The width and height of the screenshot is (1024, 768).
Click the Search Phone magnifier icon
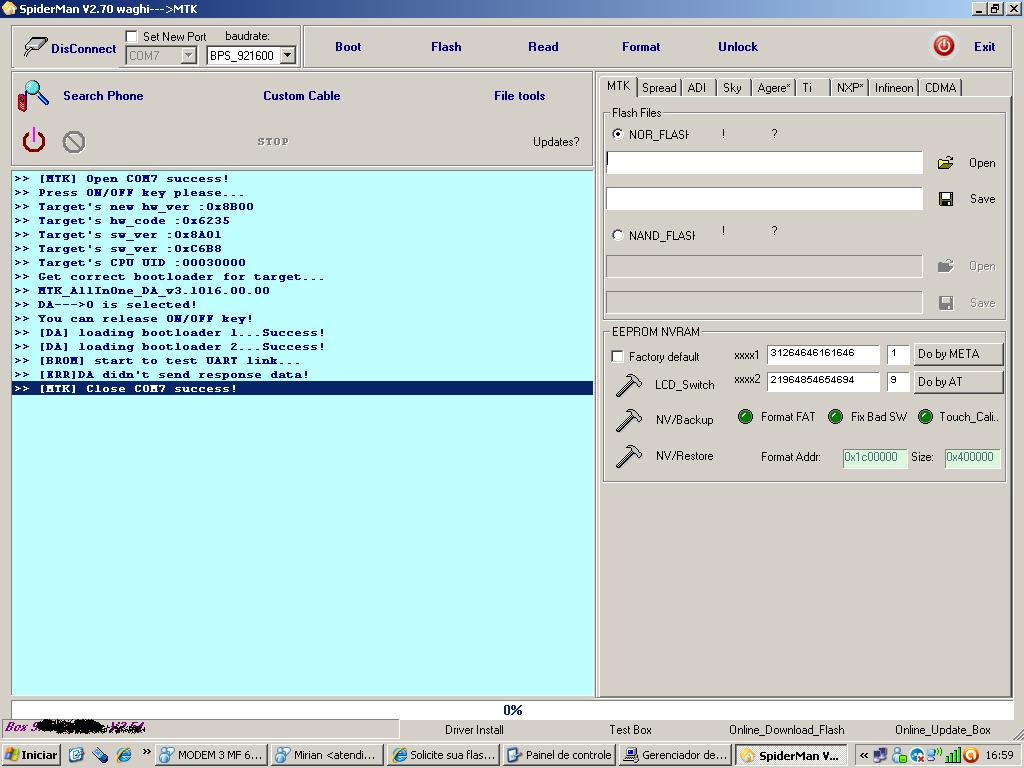(x=33, y=95)
